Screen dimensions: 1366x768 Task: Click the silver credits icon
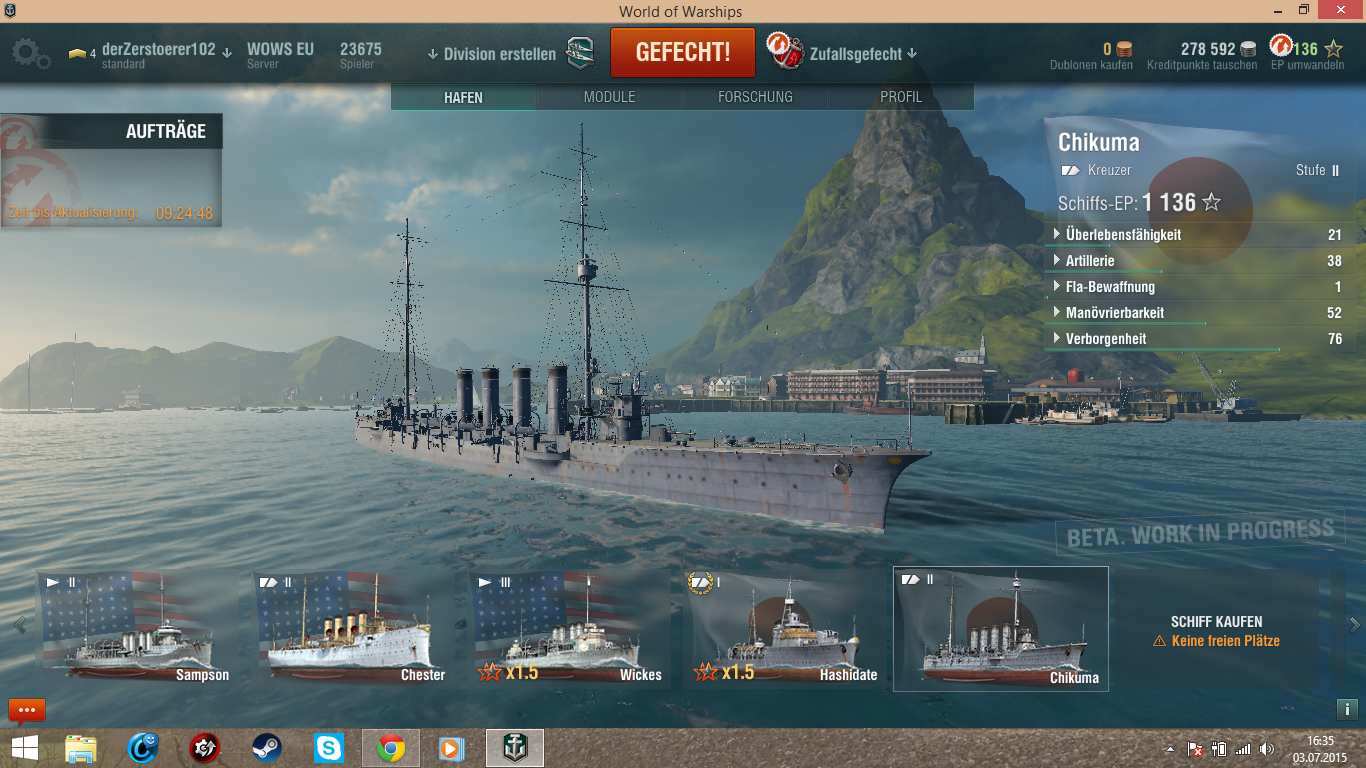pos(1248,49)
